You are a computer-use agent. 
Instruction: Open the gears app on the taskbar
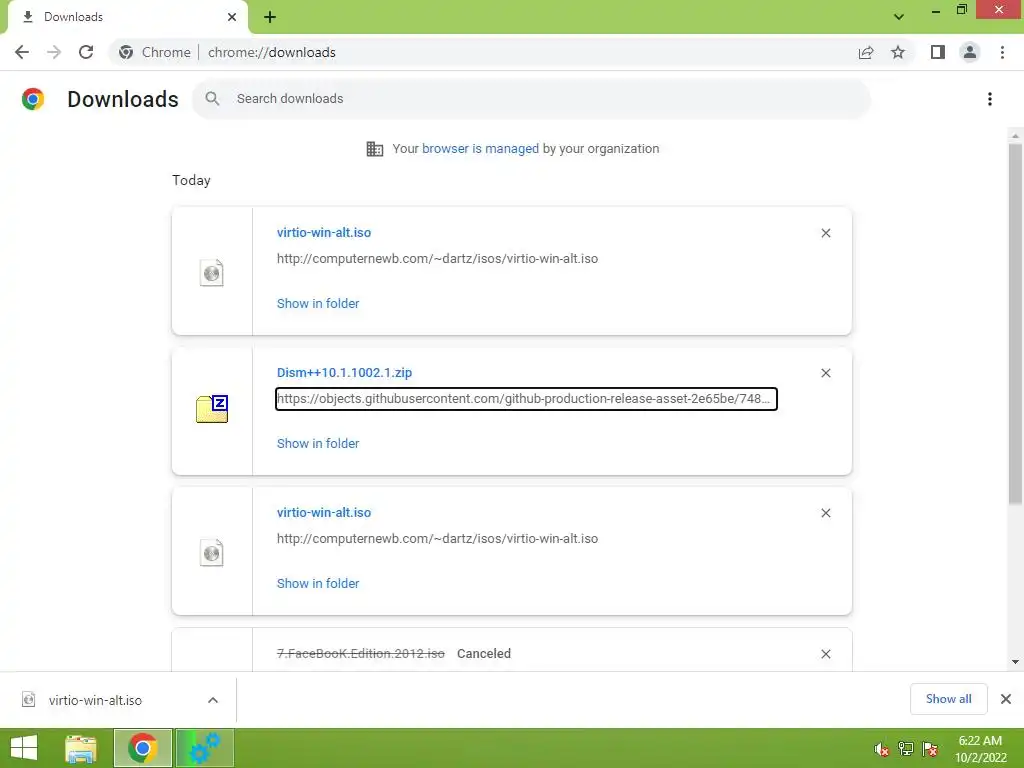click(204, 748)
